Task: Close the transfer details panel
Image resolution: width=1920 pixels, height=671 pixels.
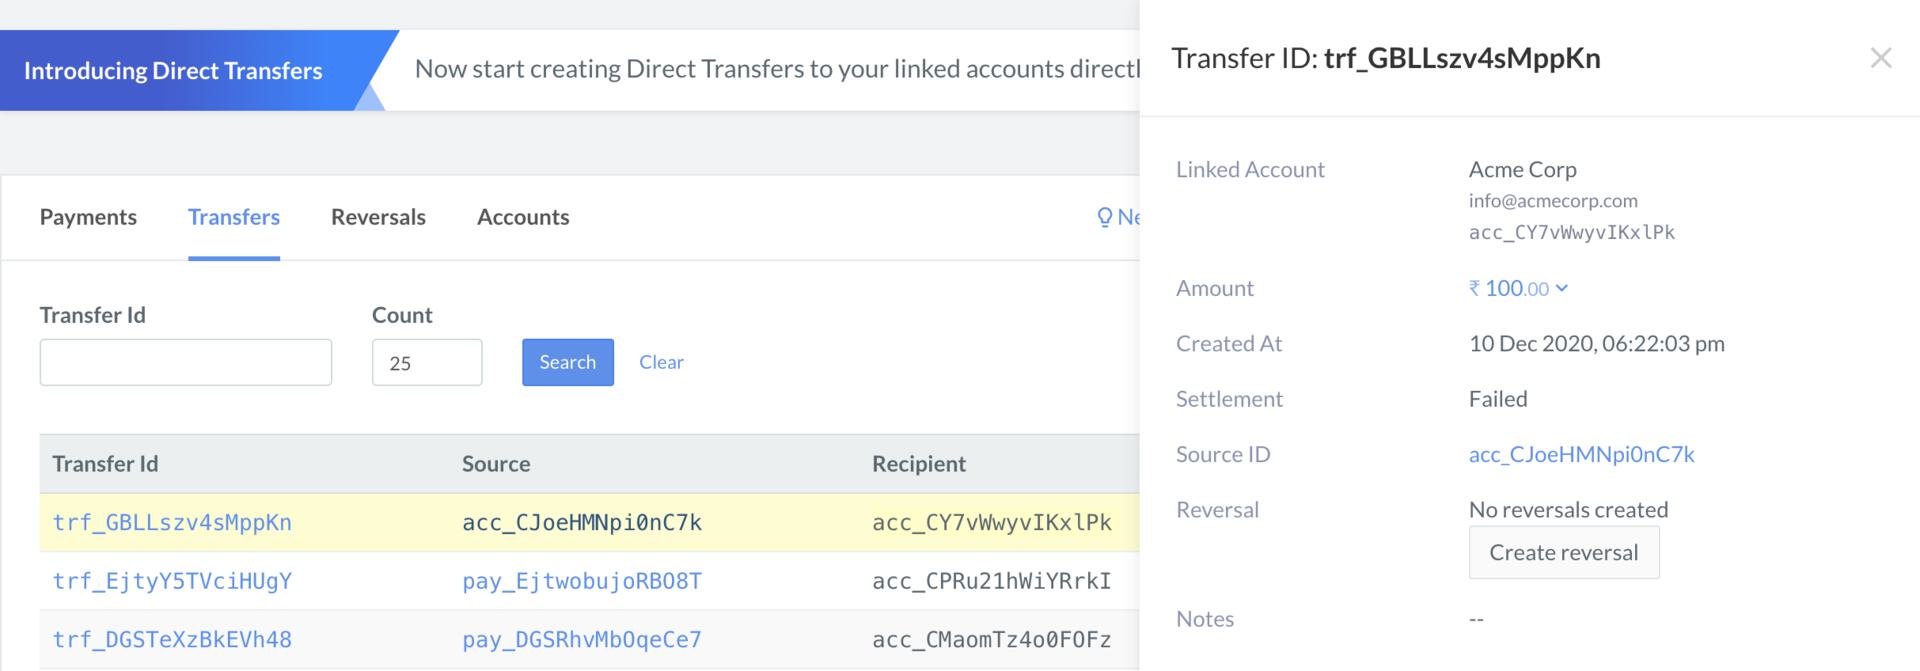Action: 1880,58
